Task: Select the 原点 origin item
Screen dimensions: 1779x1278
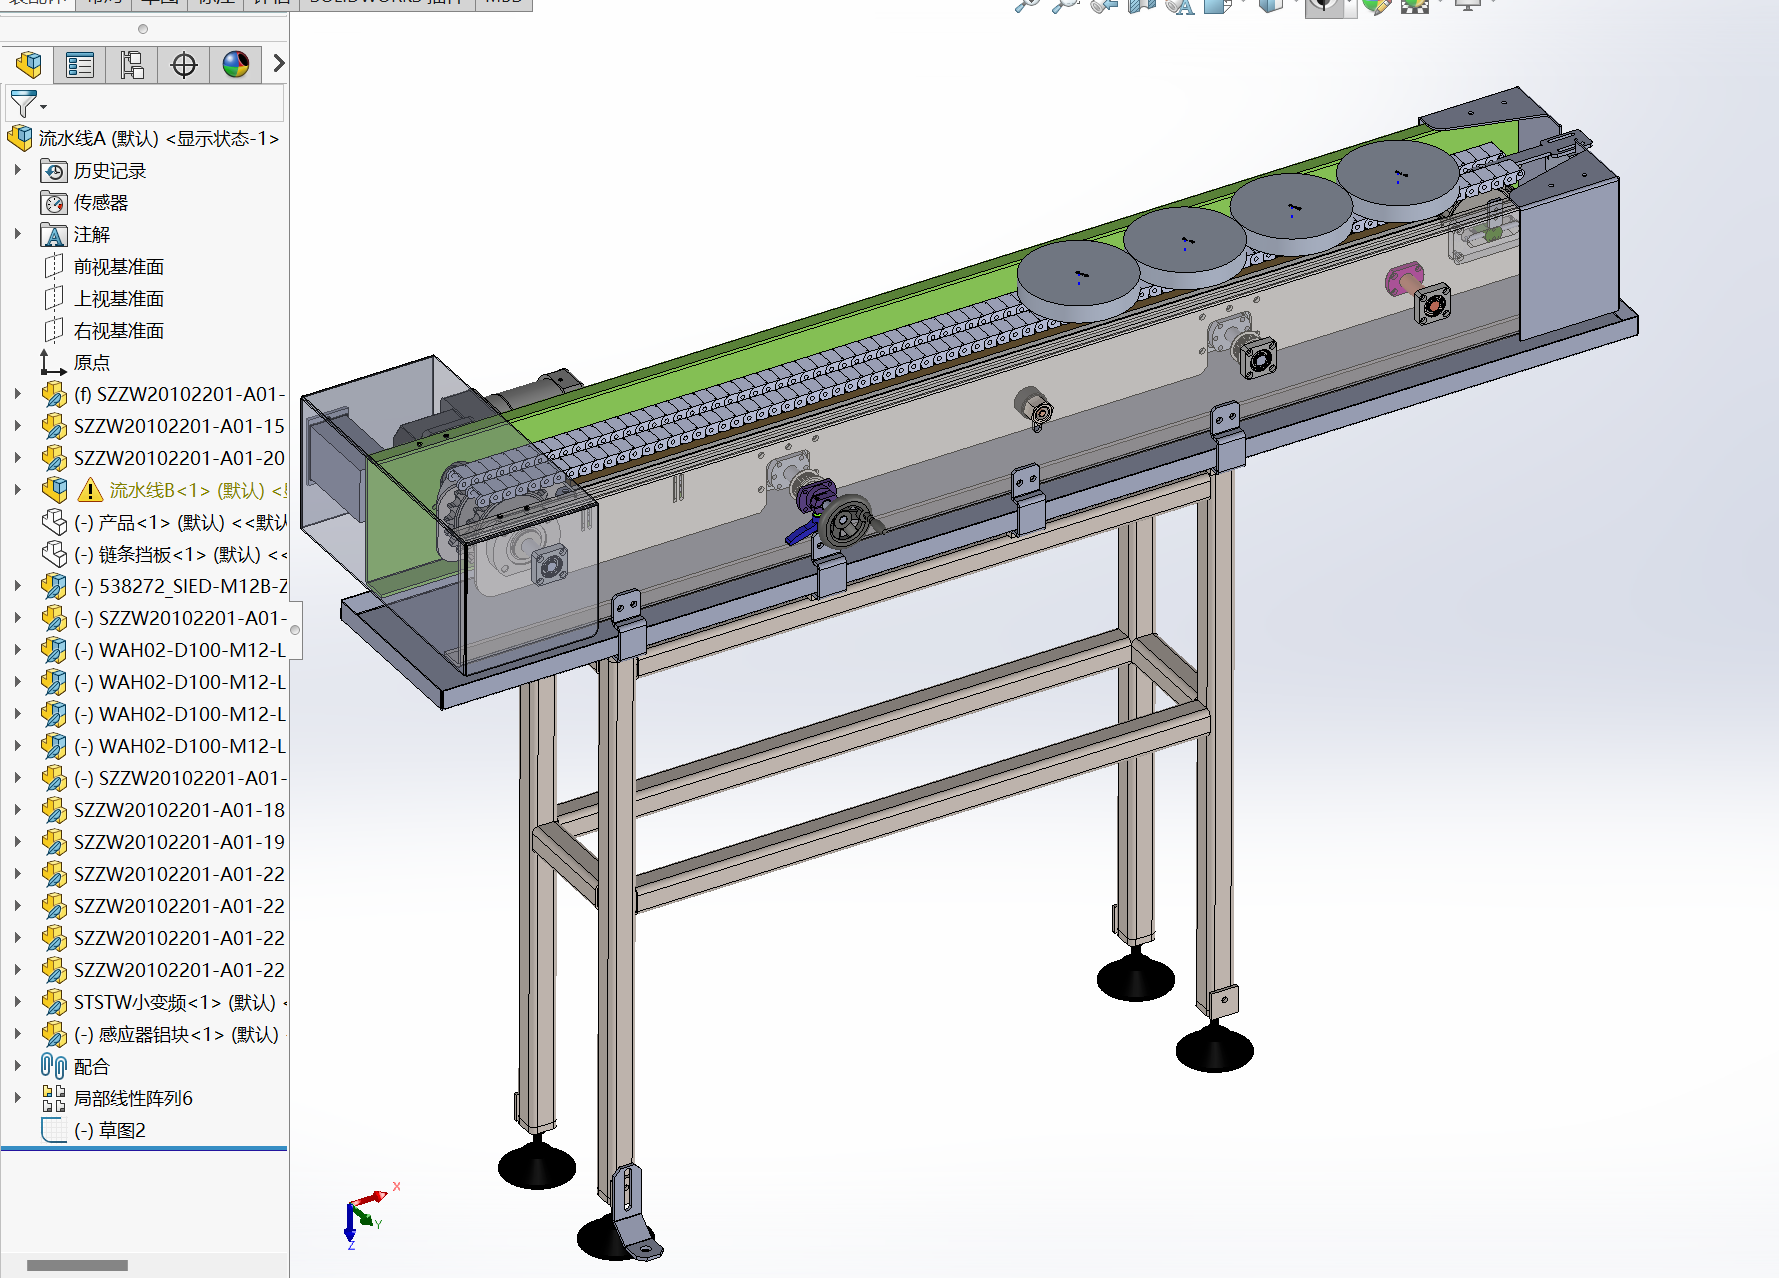Action: click(x=91, y=363)
